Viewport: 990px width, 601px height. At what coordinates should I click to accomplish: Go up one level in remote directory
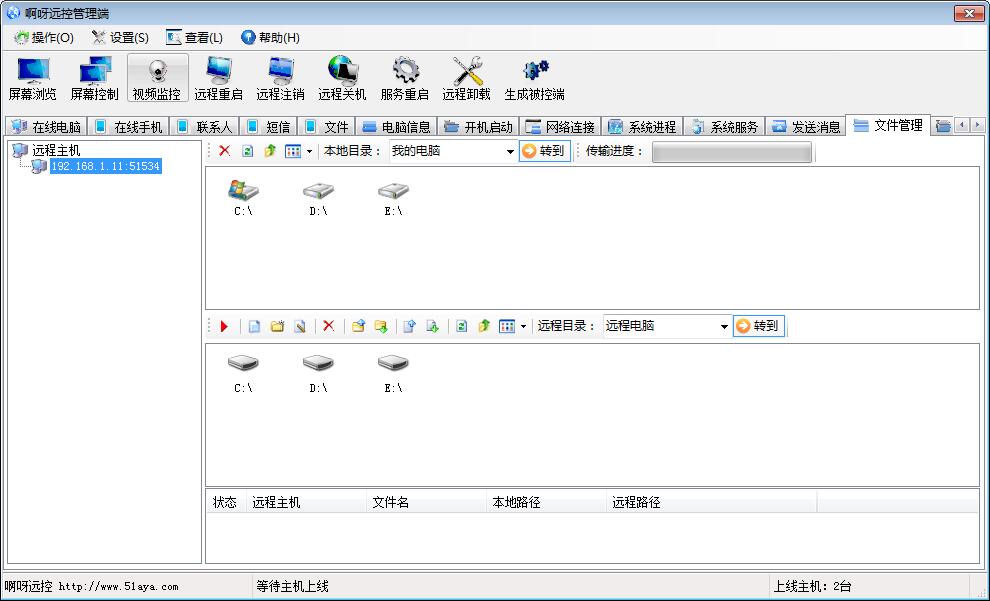pyautogui.click(x=484, y=326)
